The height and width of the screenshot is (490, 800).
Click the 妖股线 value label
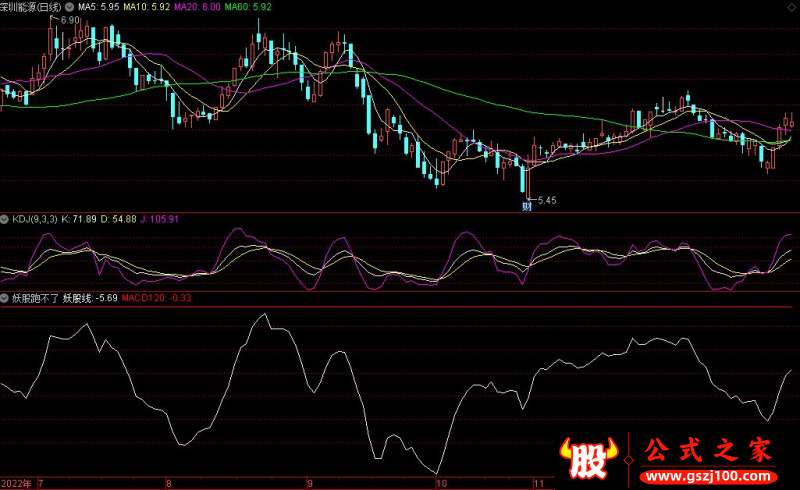[x=90, y=297]
